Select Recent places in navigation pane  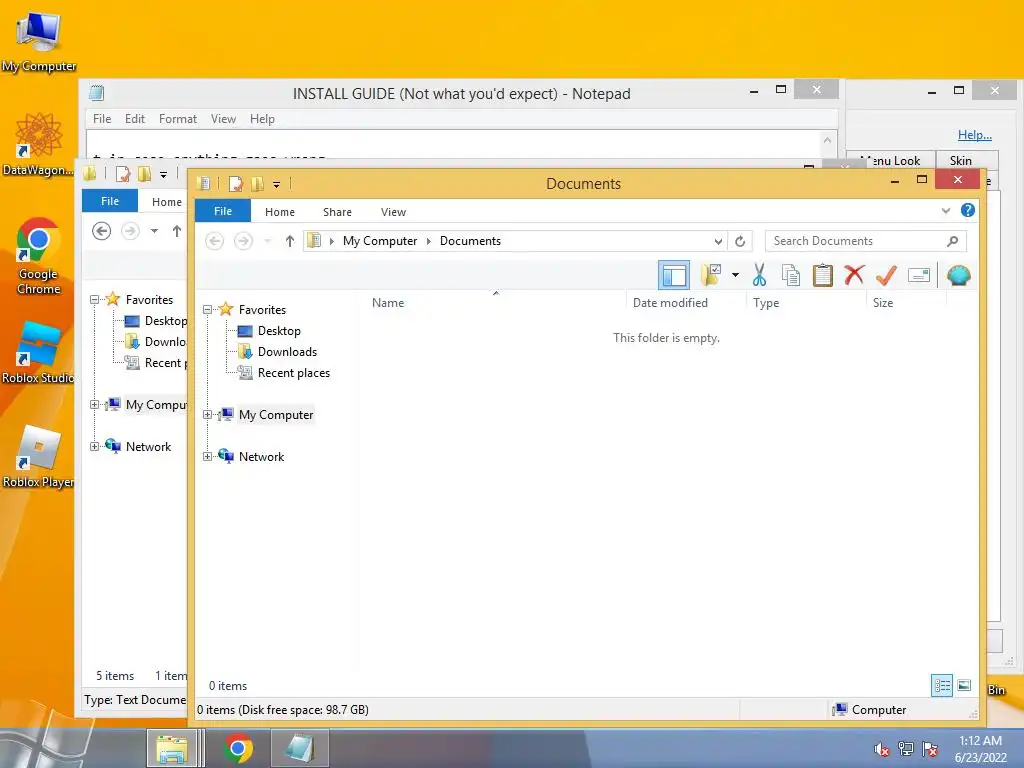(293, 372)
